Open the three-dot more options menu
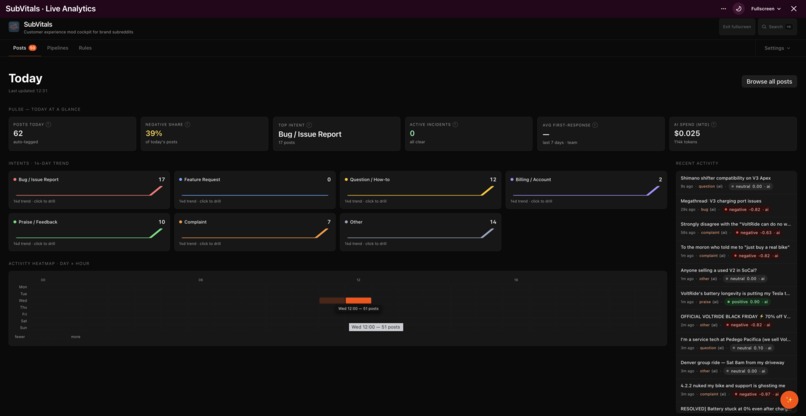This screenshot has width=806, height=416. click(x=723, y=9)
